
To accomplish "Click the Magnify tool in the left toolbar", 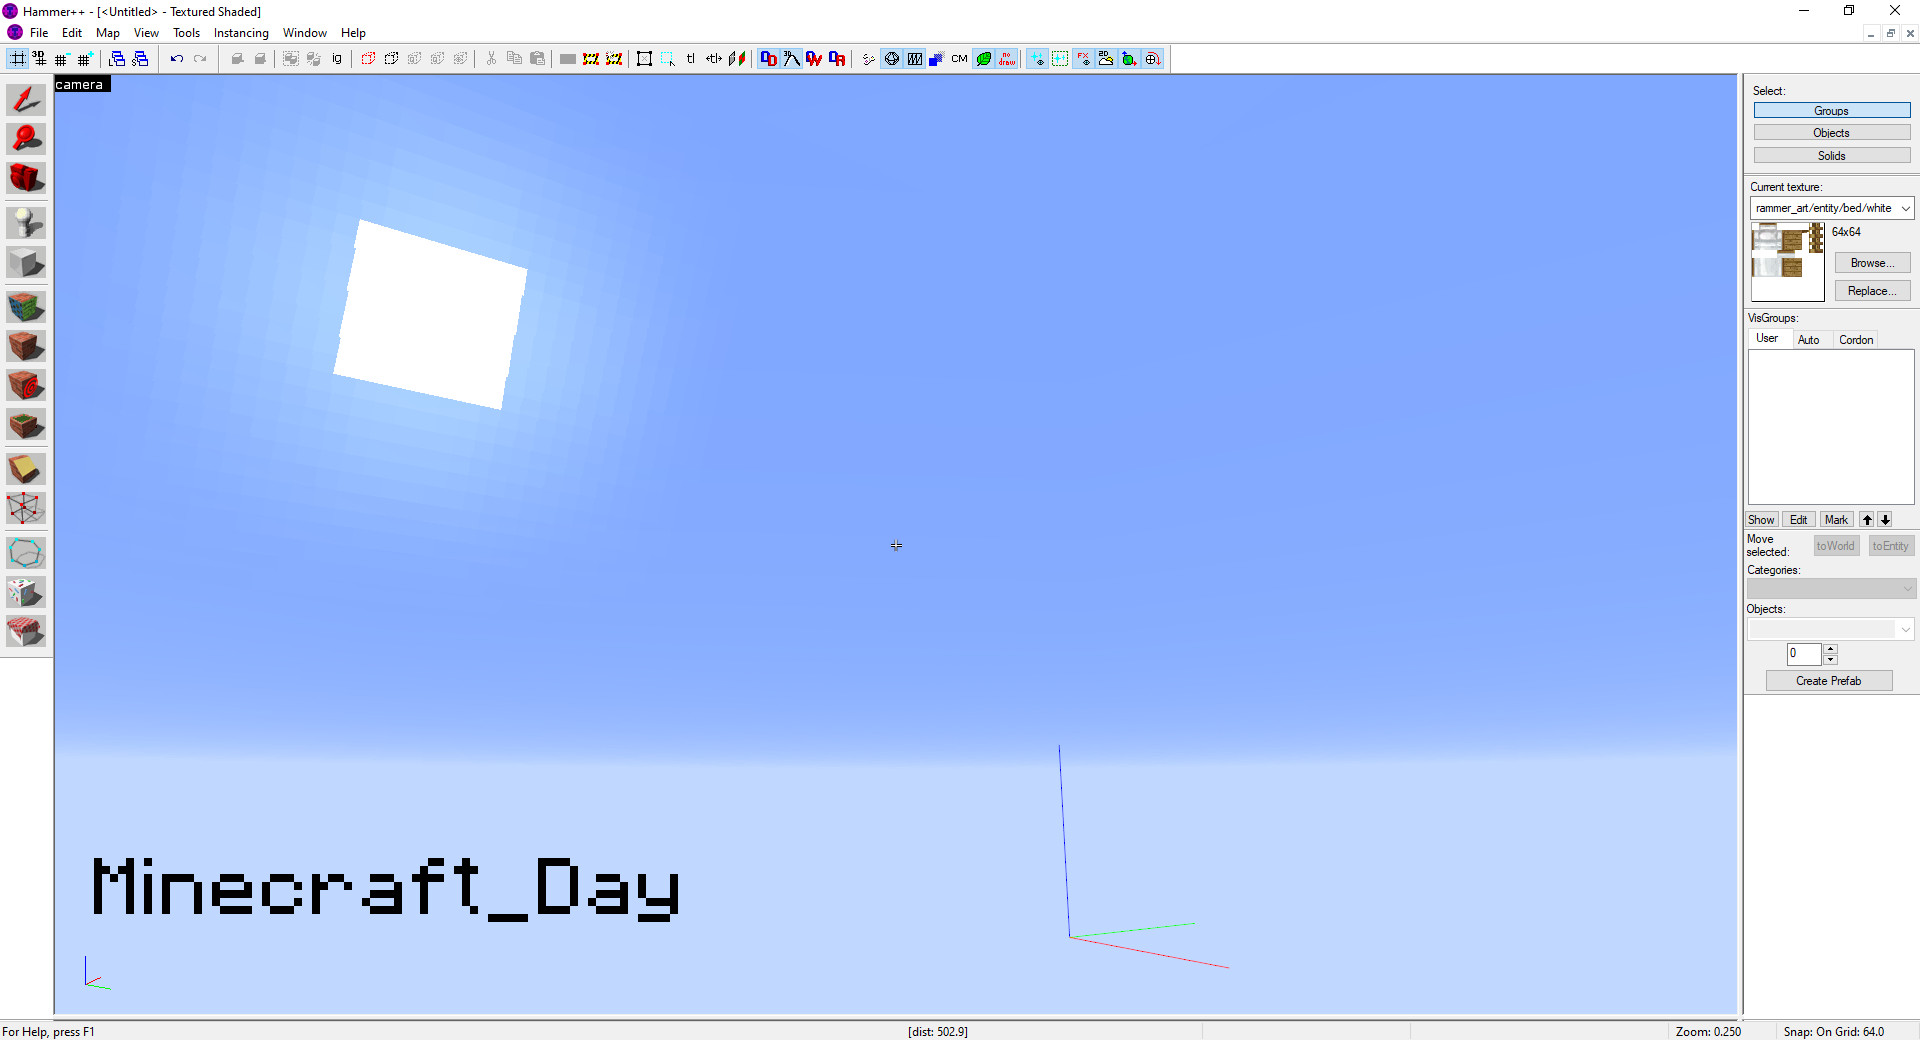I will [x=26, y=139].
